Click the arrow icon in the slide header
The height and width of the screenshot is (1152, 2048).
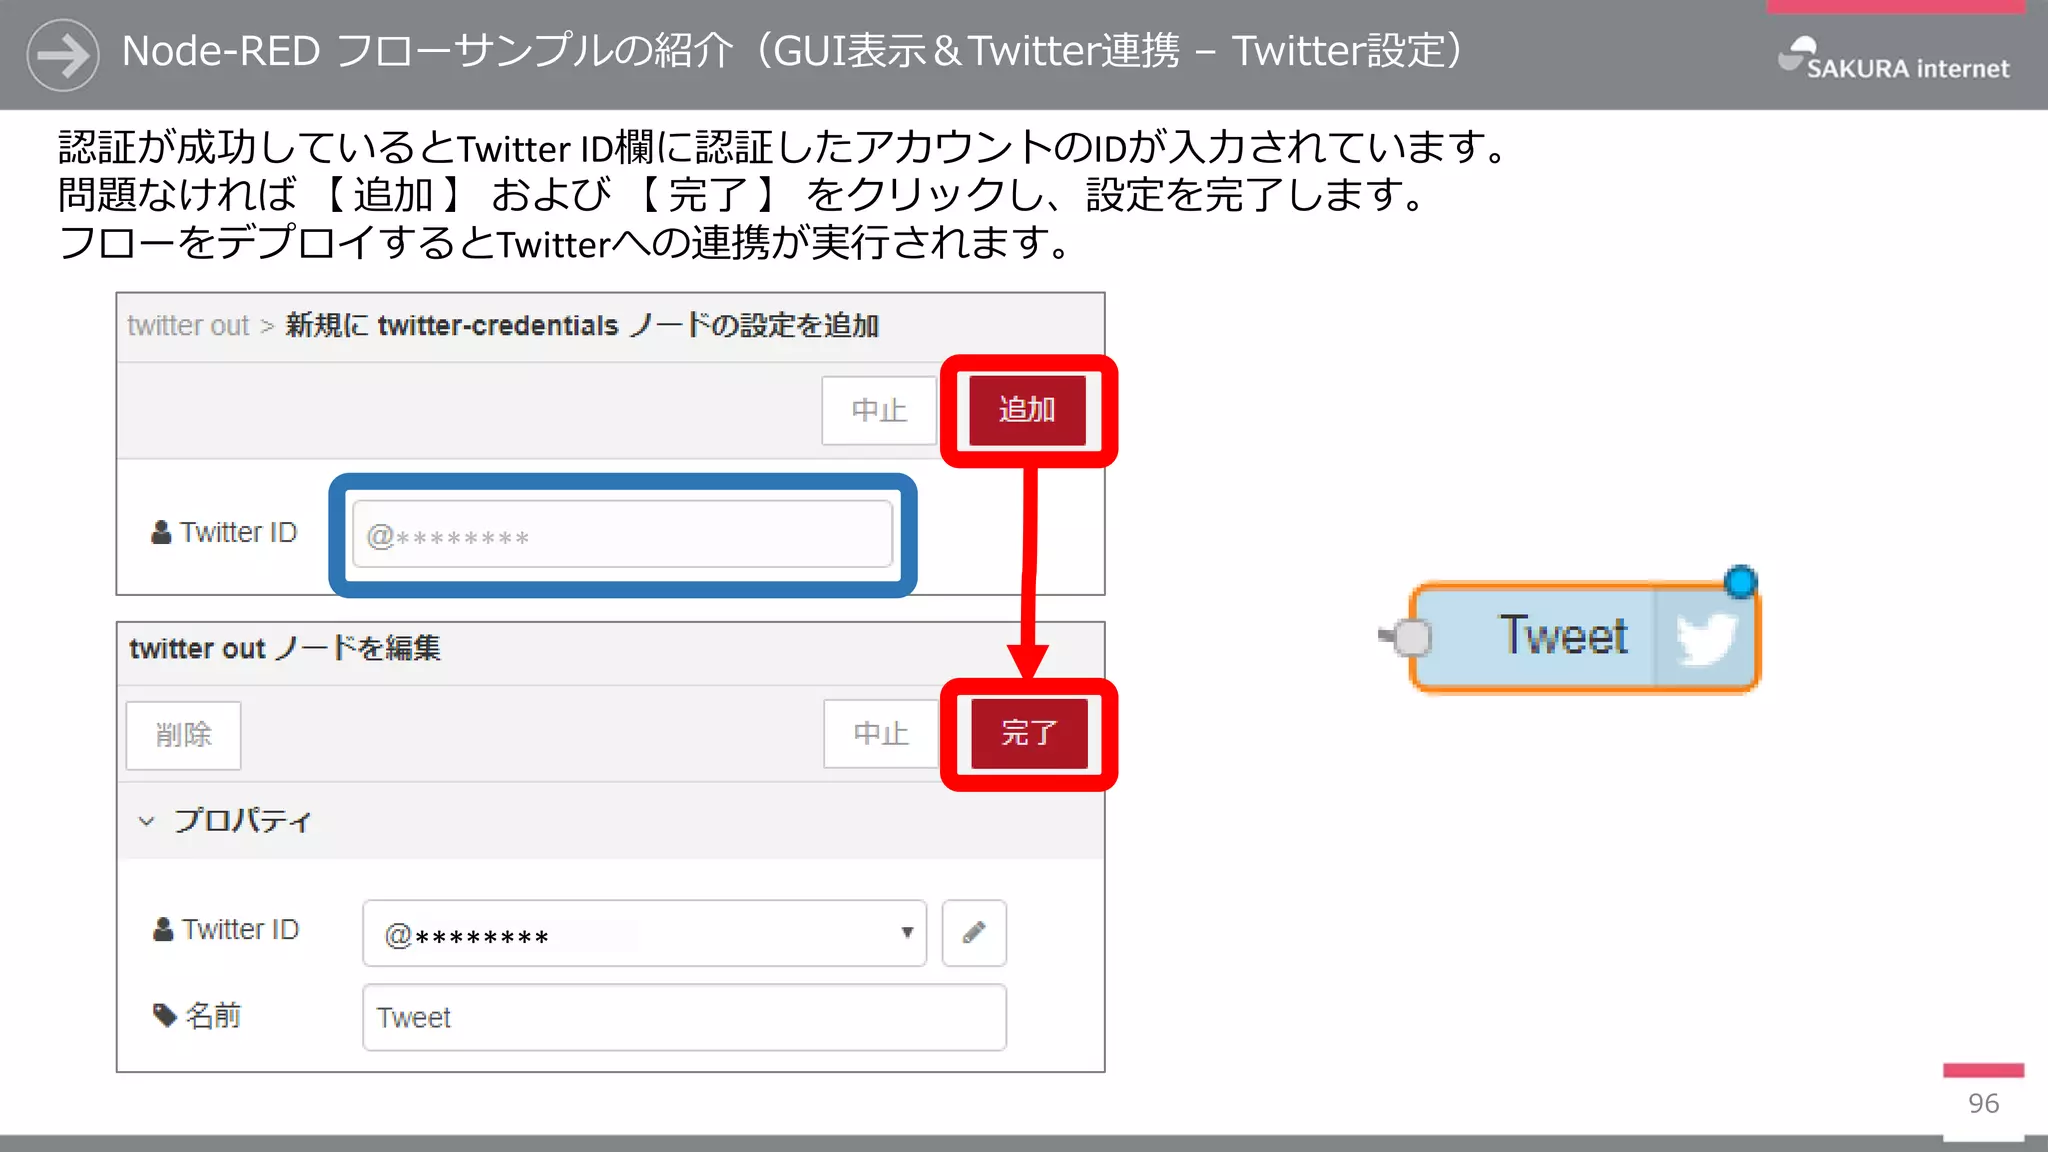[63, 55]
